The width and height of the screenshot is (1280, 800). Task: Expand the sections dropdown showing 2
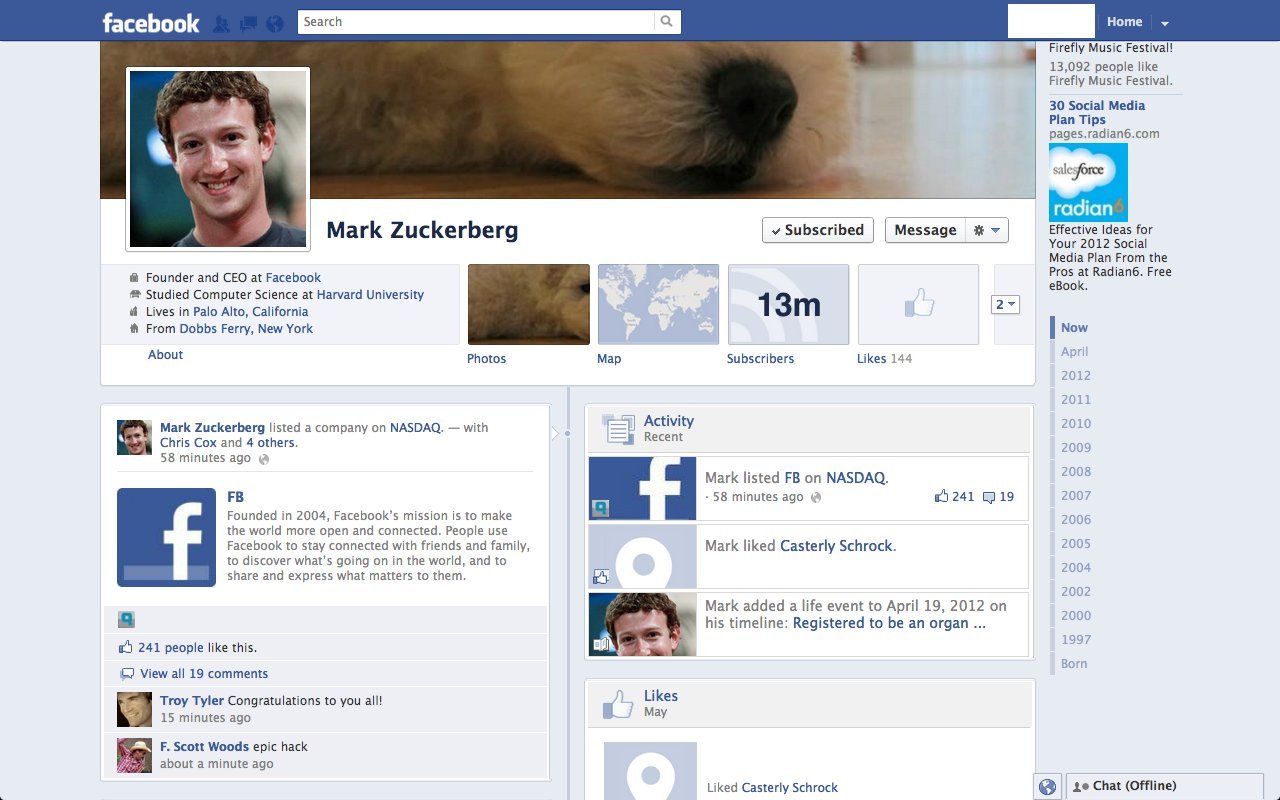pos(1005,304)
